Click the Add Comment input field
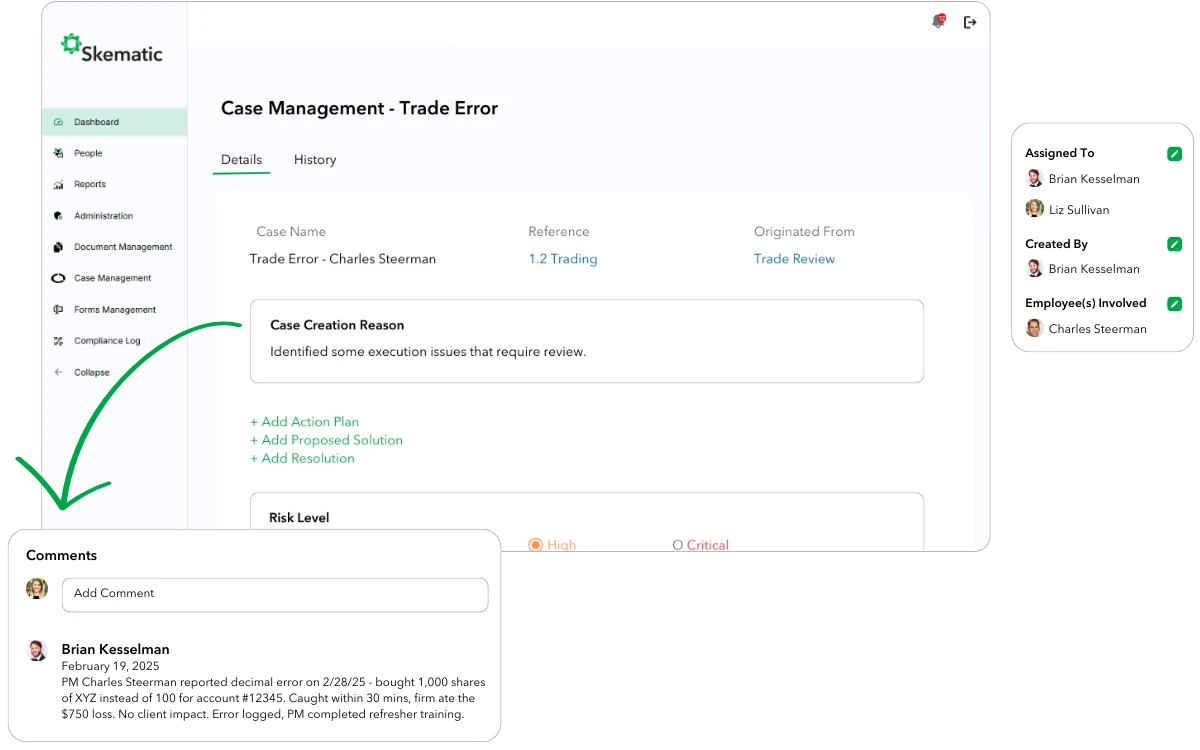The width and height of the screenshot is (1200, 750). [x=275, y=594]
